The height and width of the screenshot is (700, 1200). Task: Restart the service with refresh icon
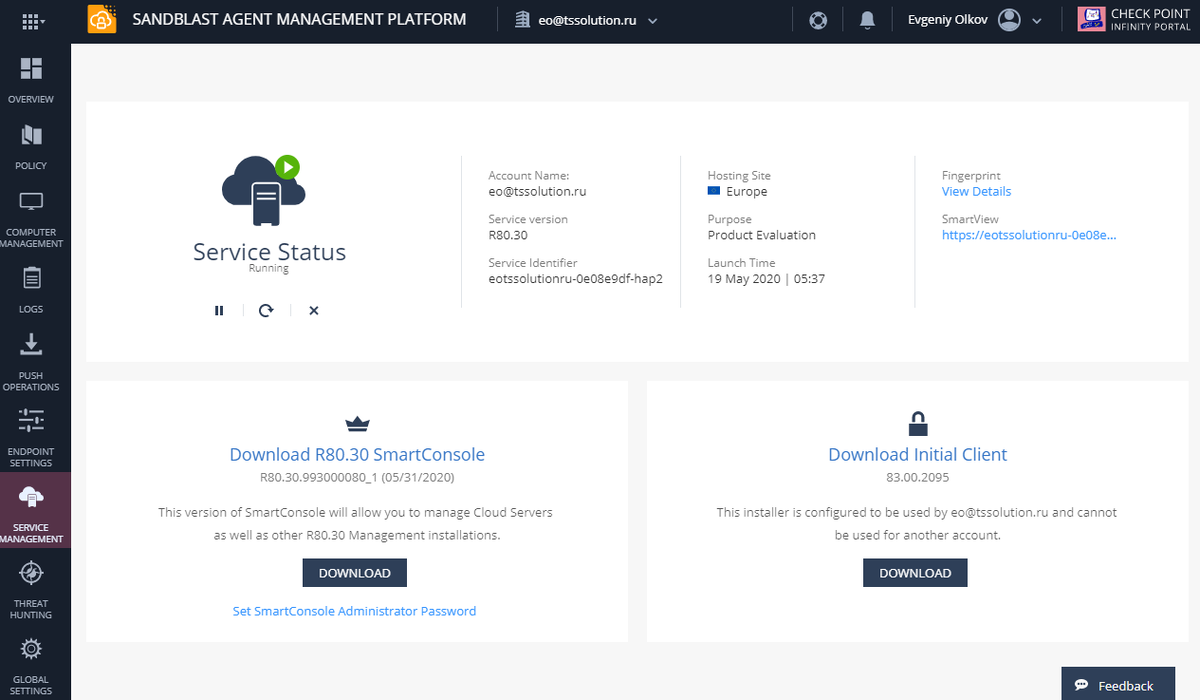click(266, 311)
